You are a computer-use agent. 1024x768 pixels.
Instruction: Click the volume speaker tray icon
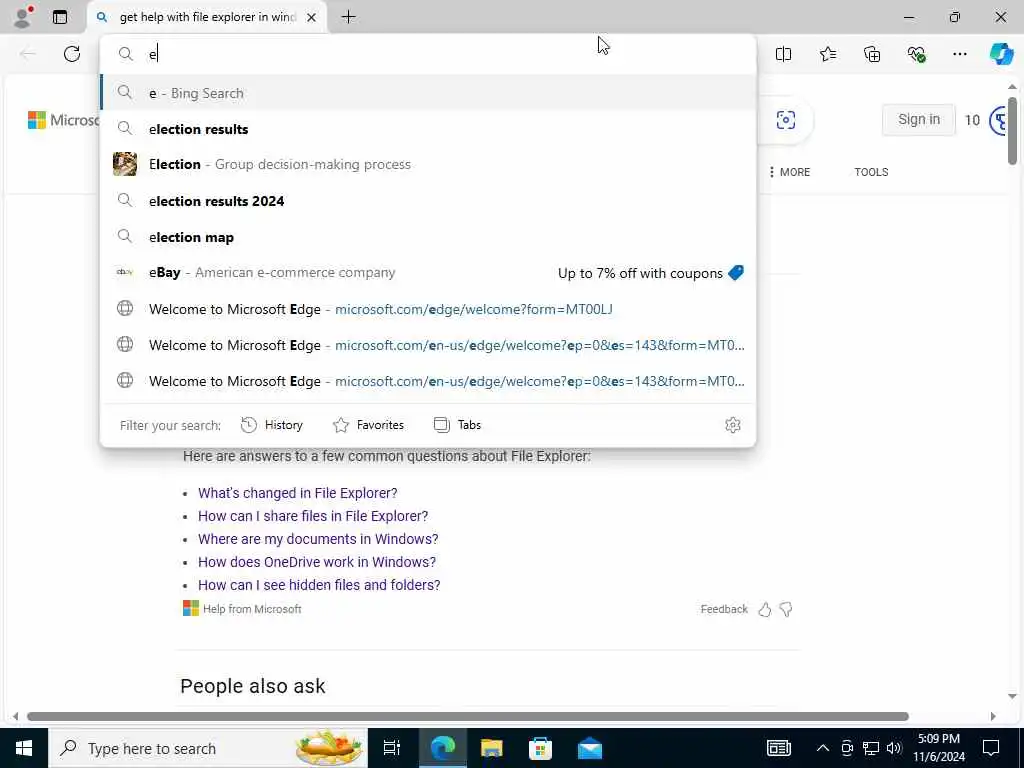tap(894, 748)
